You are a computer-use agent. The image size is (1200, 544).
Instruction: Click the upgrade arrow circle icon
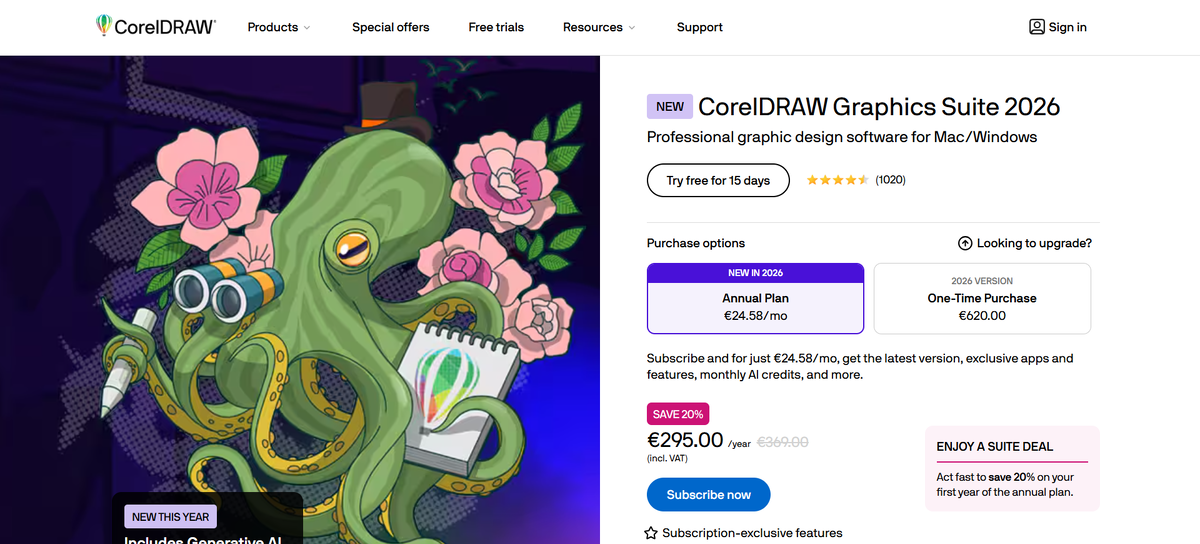[x=965, y=243]
